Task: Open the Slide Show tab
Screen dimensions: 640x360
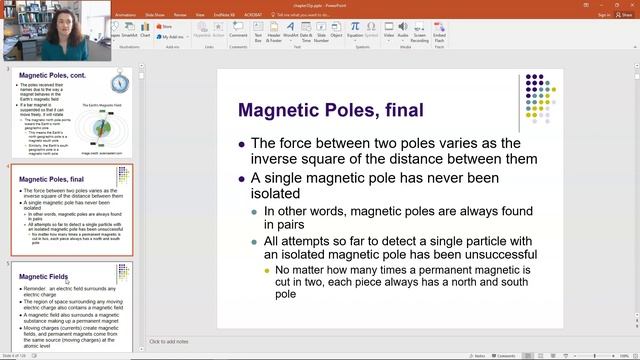Action: pos(155,15)
